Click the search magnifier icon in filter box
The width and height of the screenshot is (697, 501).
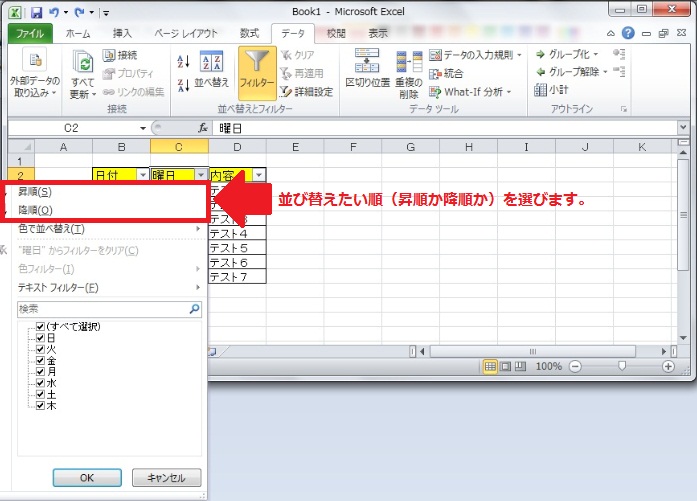point(195,309)
